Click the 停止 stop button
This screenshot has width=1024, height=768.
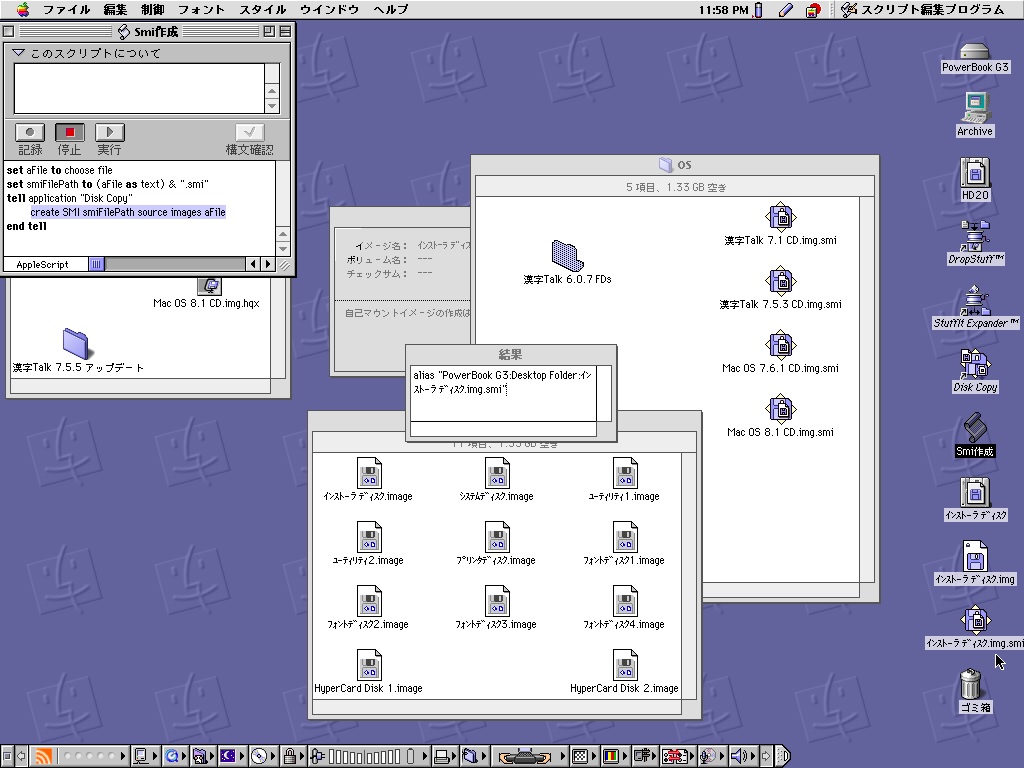69,133
